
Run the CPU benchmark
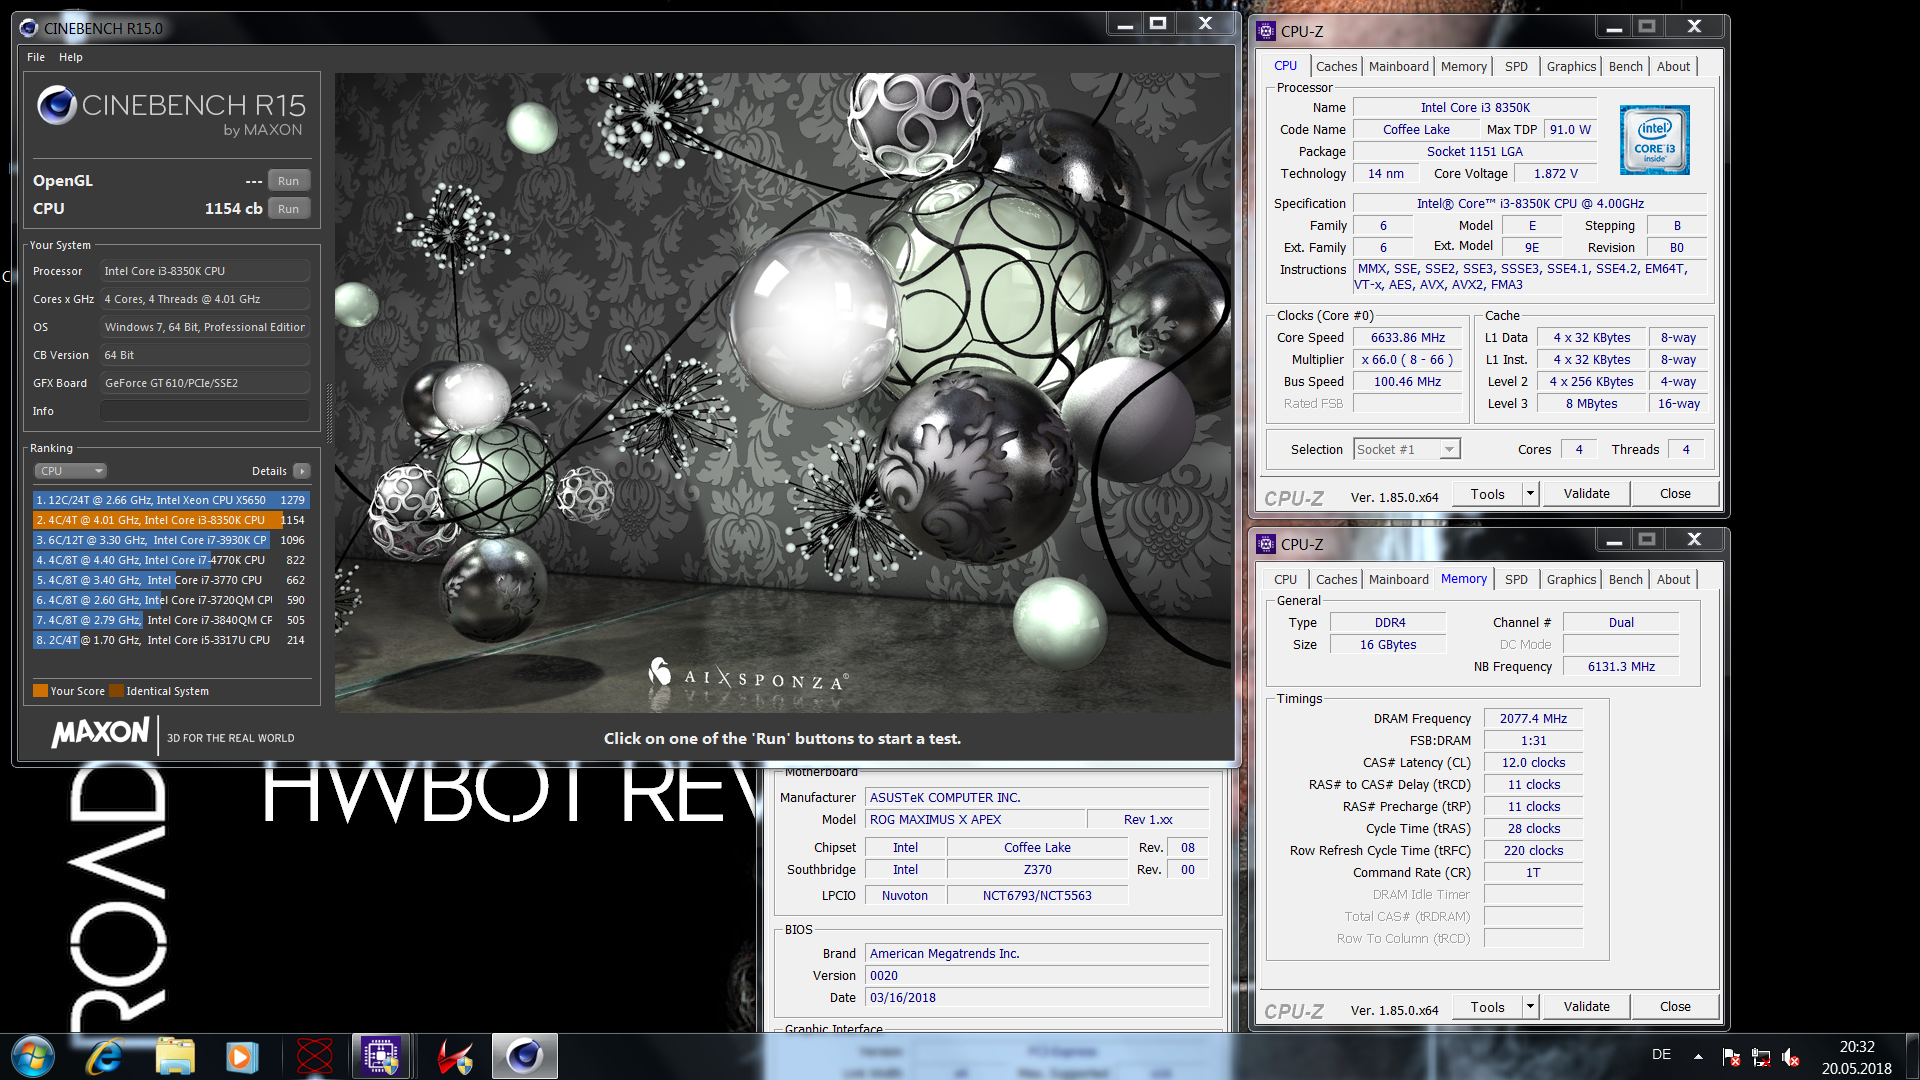tap(288, 209)
